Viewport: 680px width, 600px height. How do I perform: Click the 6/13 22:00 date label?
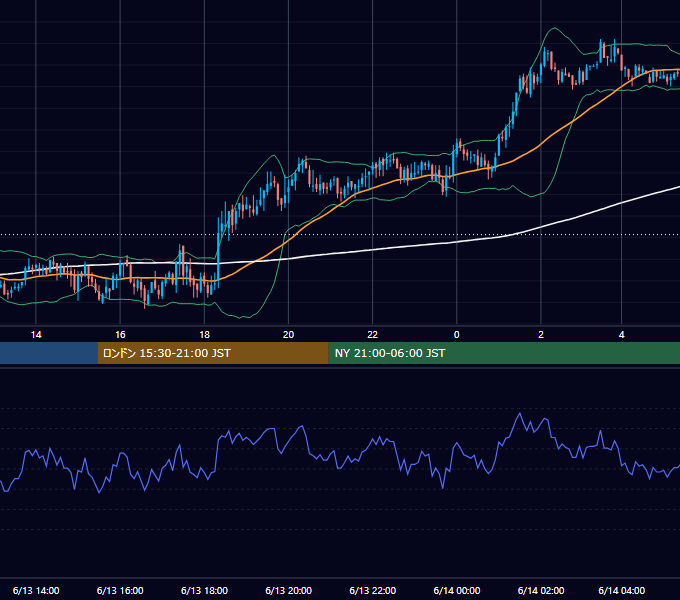[x=373, y=590]
